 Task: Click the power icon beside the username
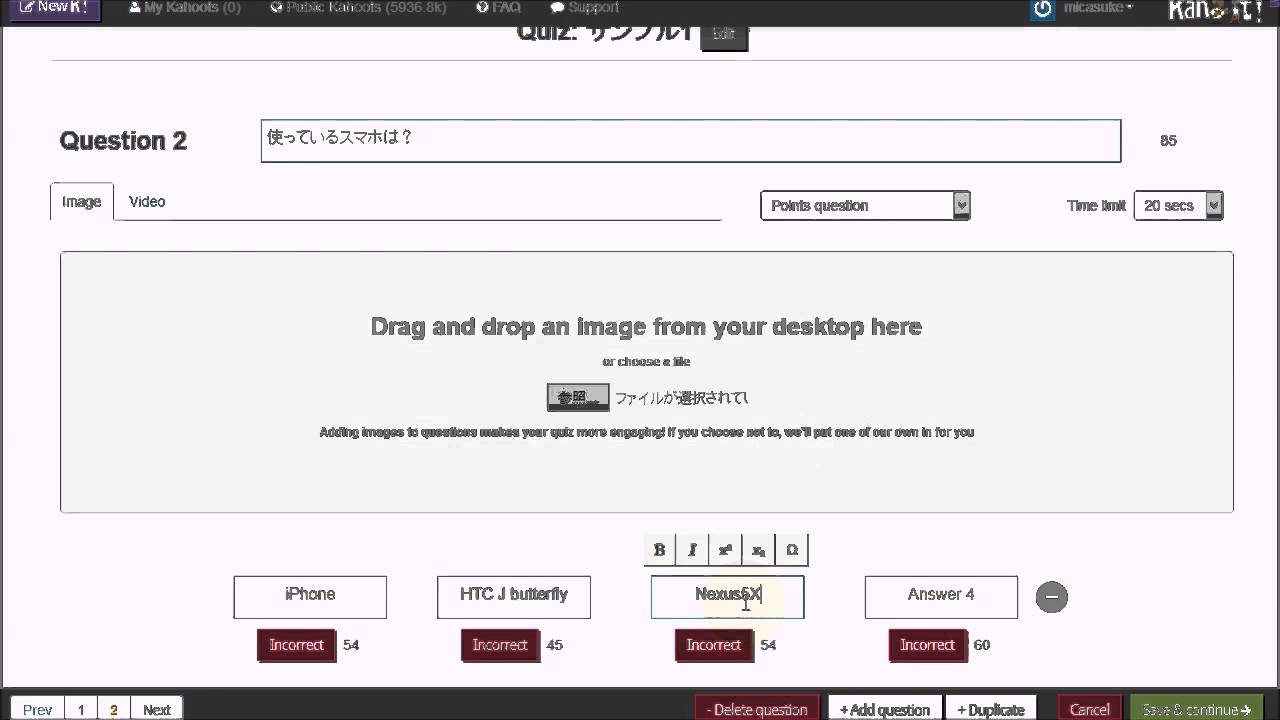[1043, 9]
